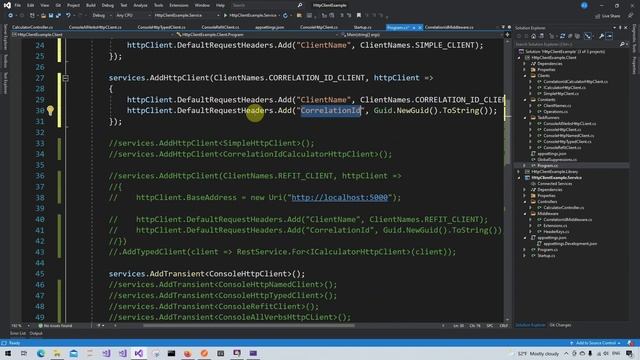
Task: Click the Microsoft Edge taskbar icon
Action: 41,353
